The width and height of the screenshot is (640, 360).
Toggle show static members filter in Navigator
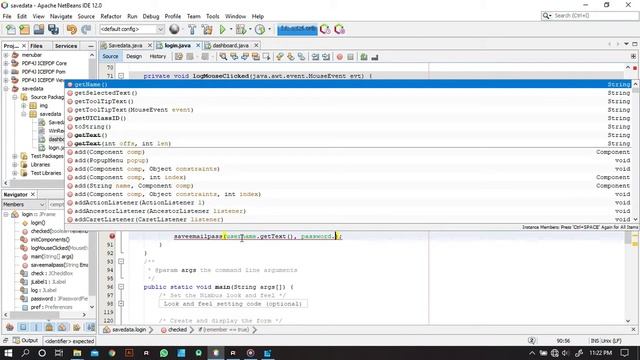(36, 327)
